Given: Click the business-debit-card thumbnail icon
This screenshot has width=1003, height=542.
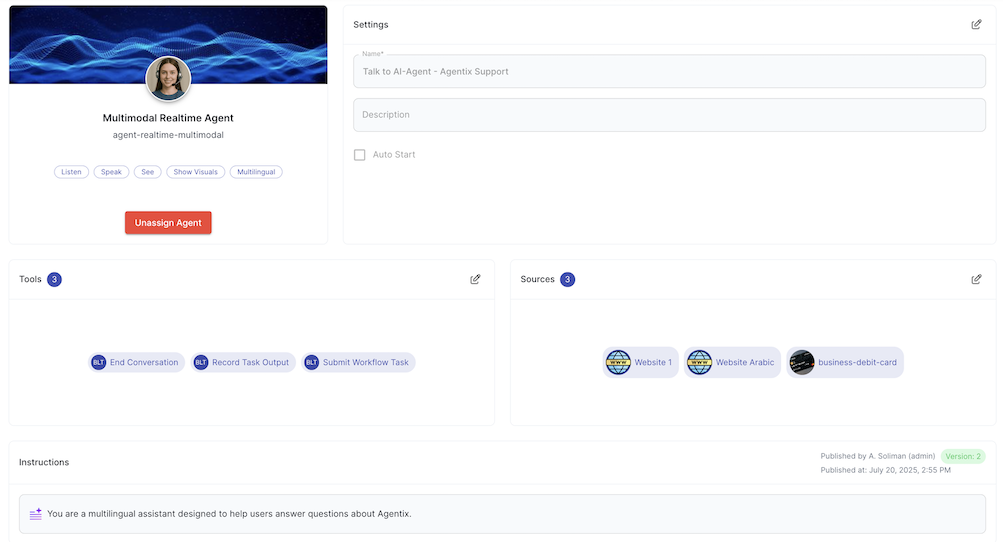Looking at the screenshot, I should pos(802,362).
